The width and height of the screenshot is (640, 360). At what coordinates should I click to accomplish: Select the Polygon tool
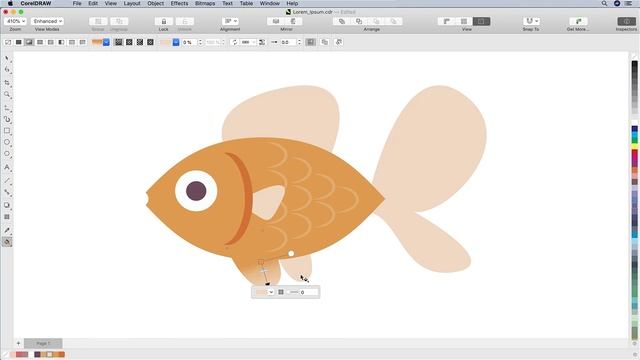7,154
